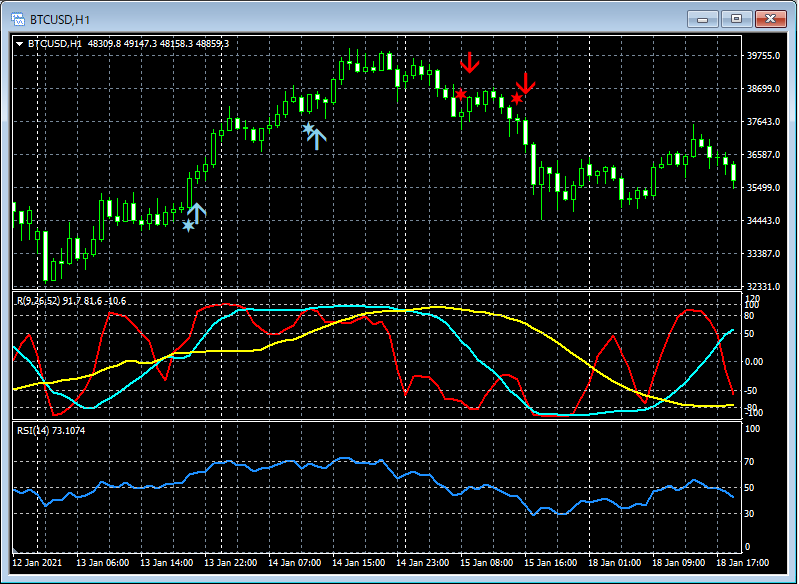Click the 14 Jan 15:00 time axis label

coord(360,563)
